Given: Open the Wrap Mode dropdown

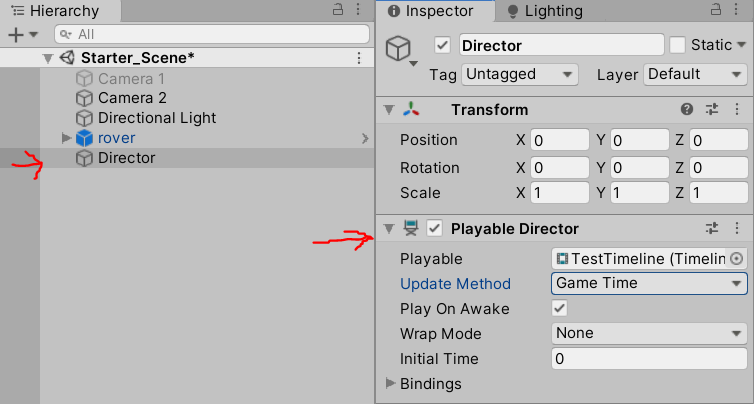Looking at the screenshot, I should 648,333.
